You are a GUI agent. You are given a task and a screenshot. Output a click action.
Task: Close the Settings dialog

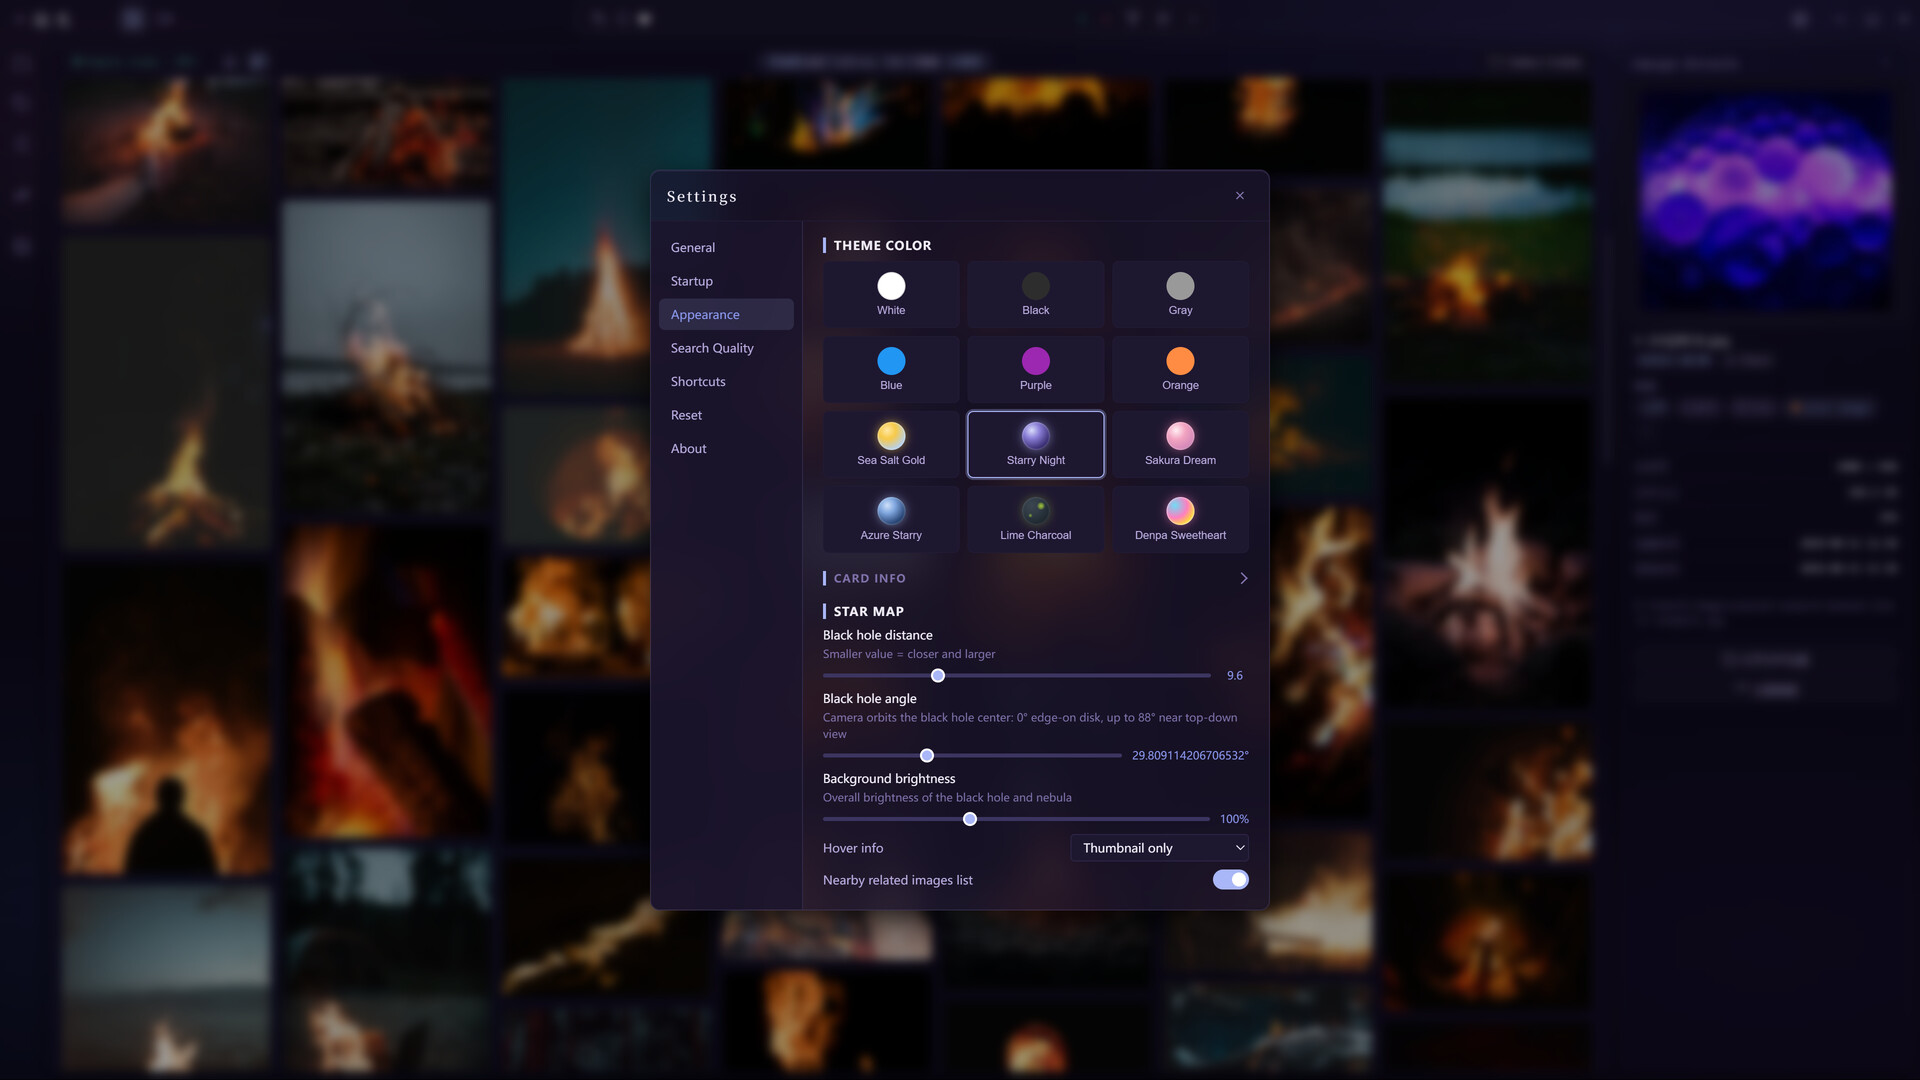[1240, 196]
